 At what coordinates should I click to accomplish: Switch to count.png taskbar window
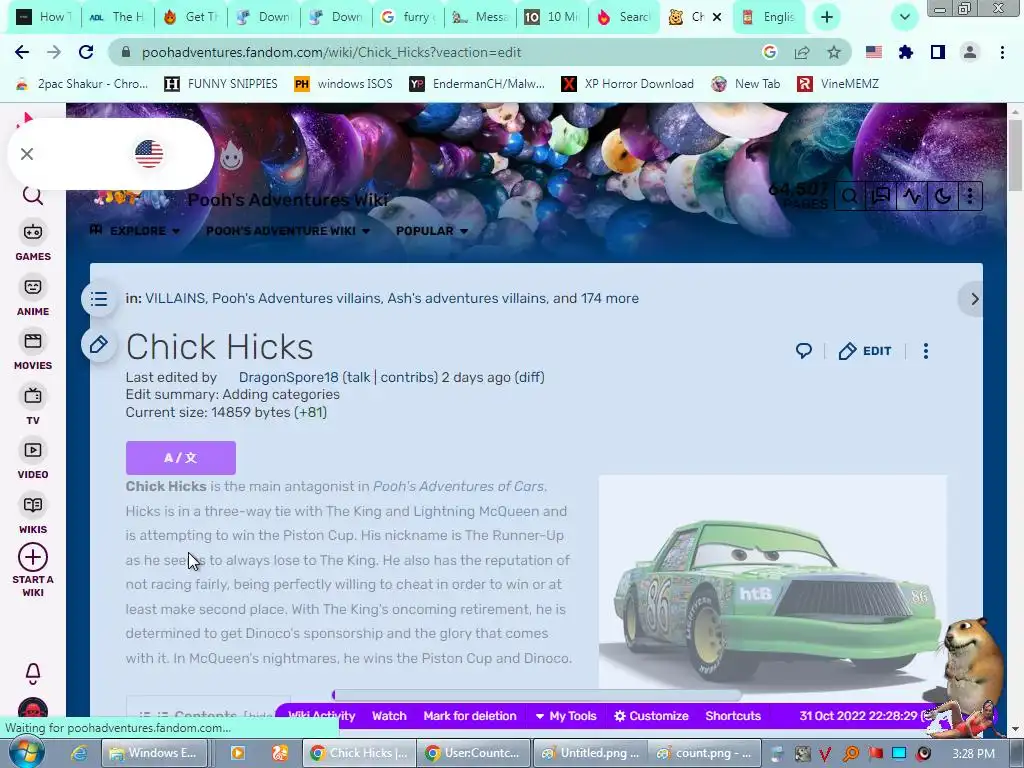705,753
